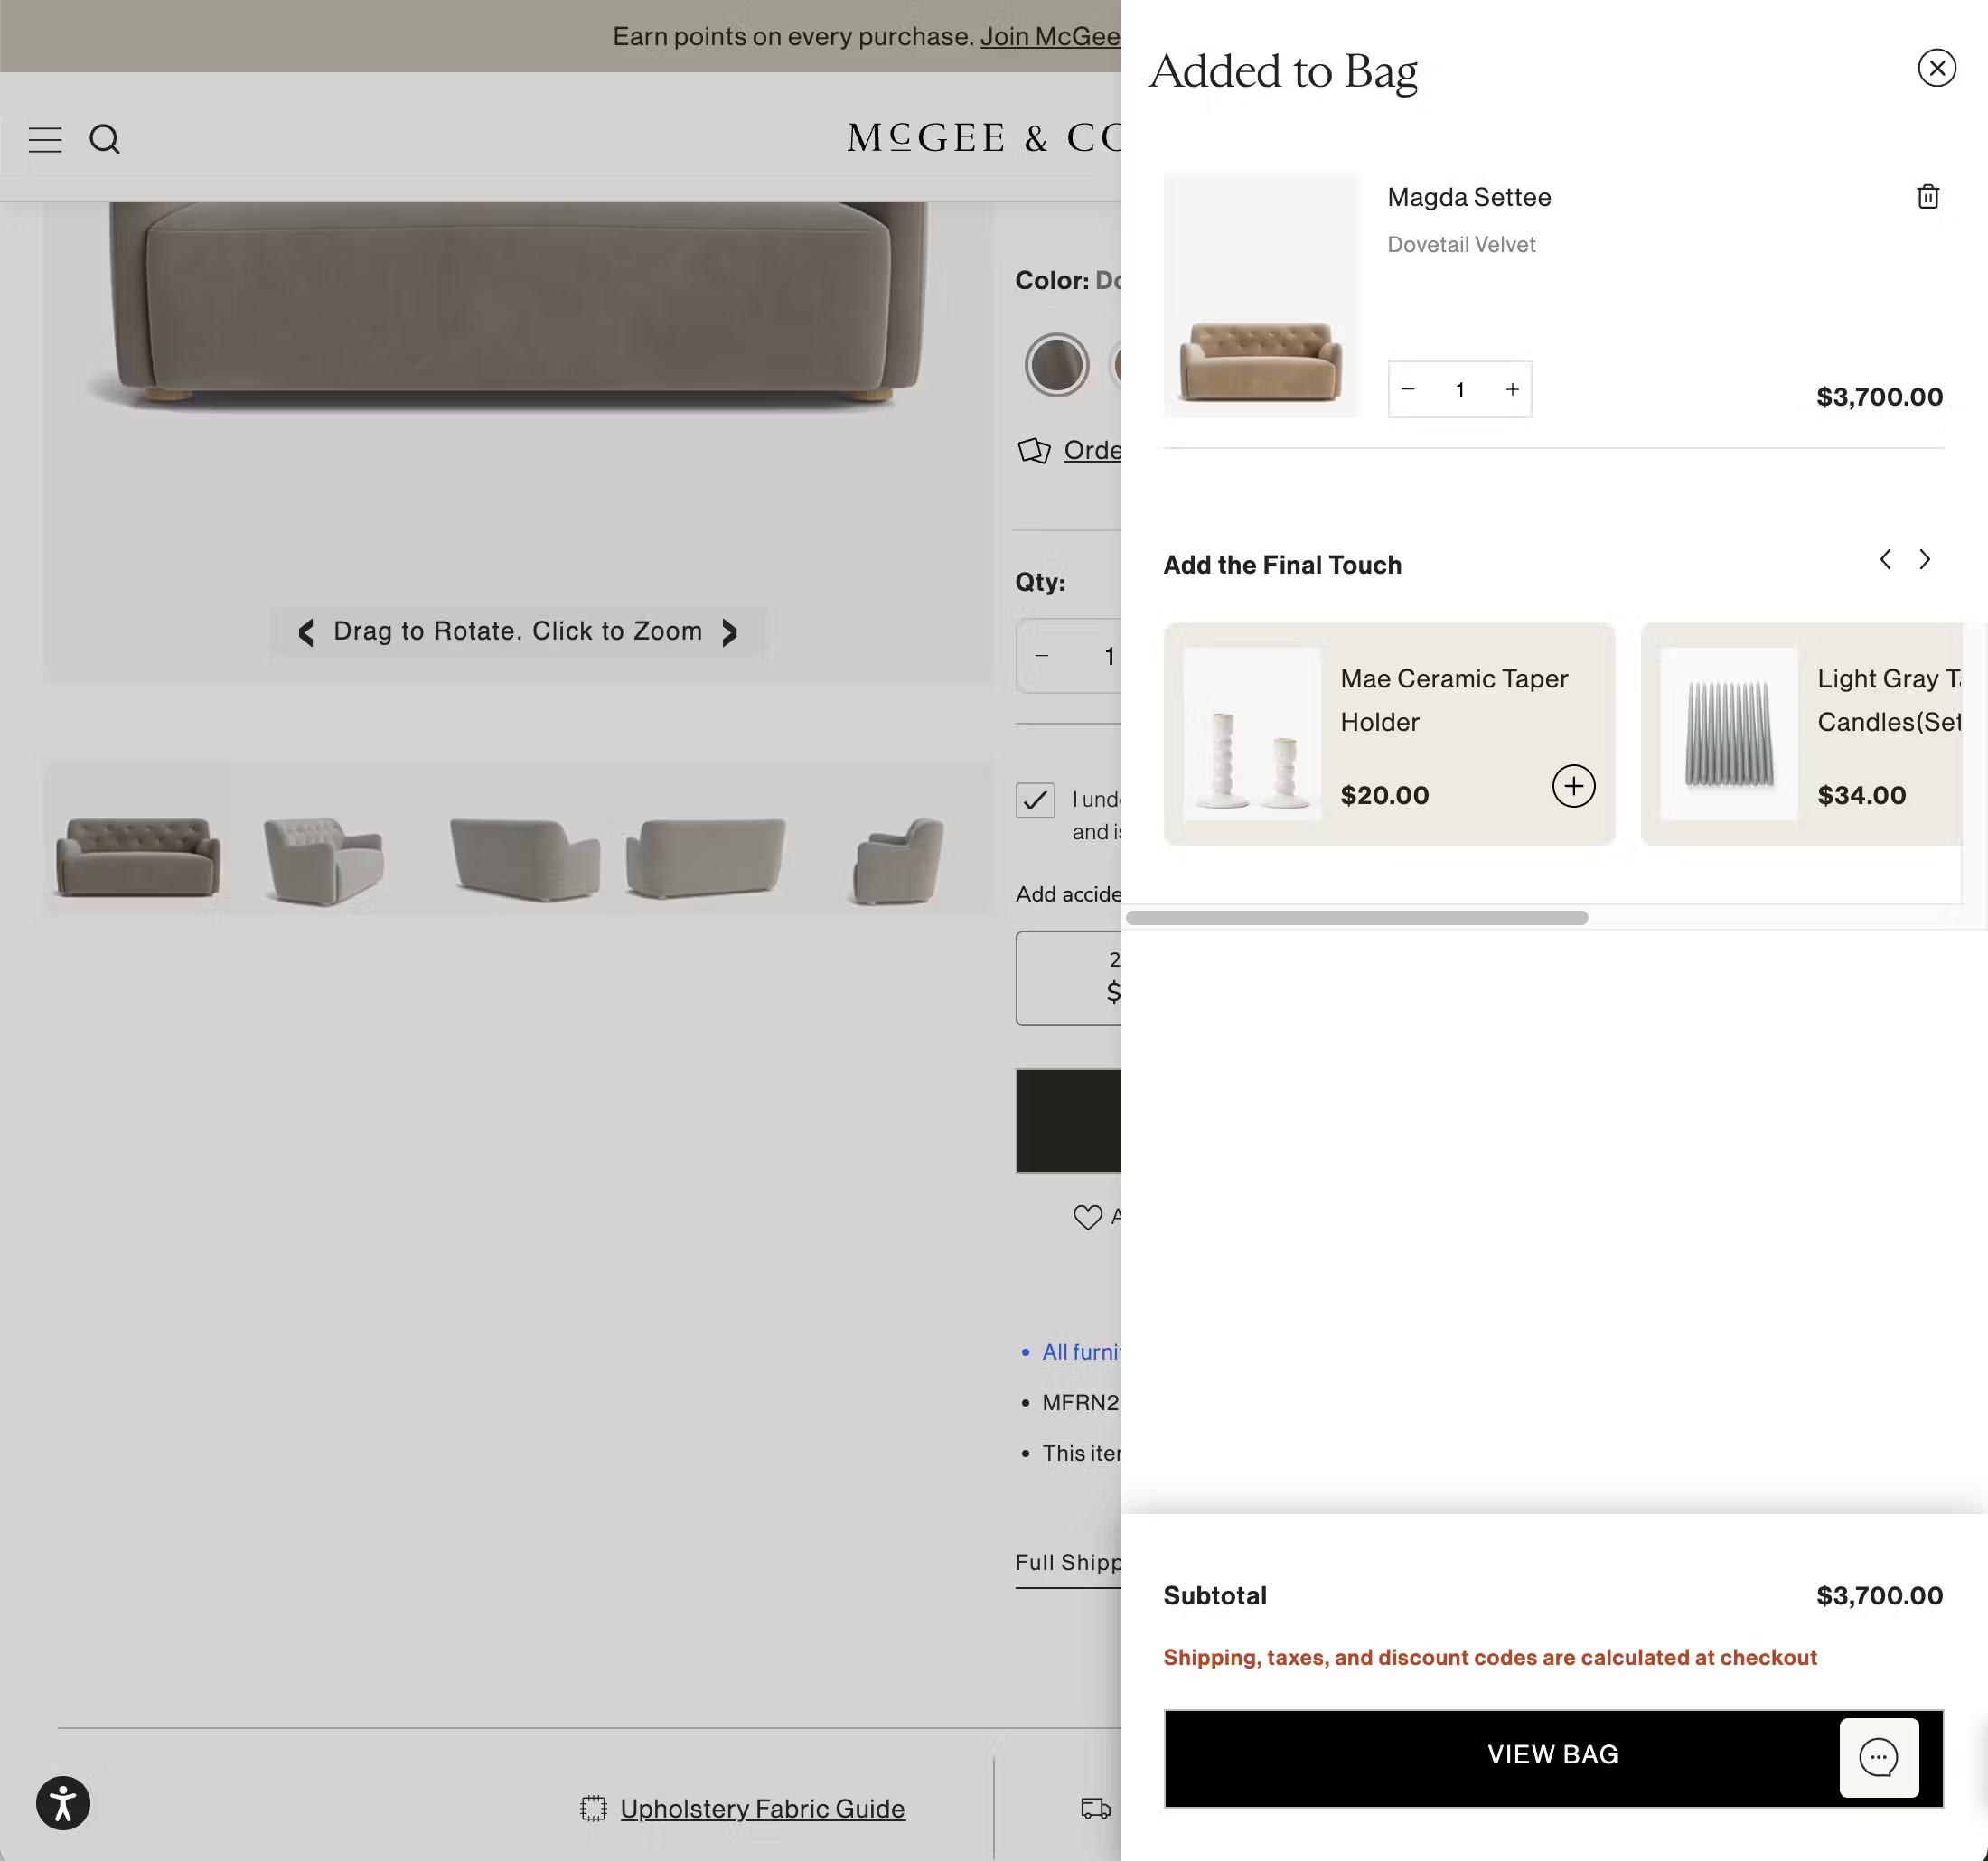
Task: Click the swatch icon next to the Order link
Action: pyautogui.click(x=1035, y=450)
